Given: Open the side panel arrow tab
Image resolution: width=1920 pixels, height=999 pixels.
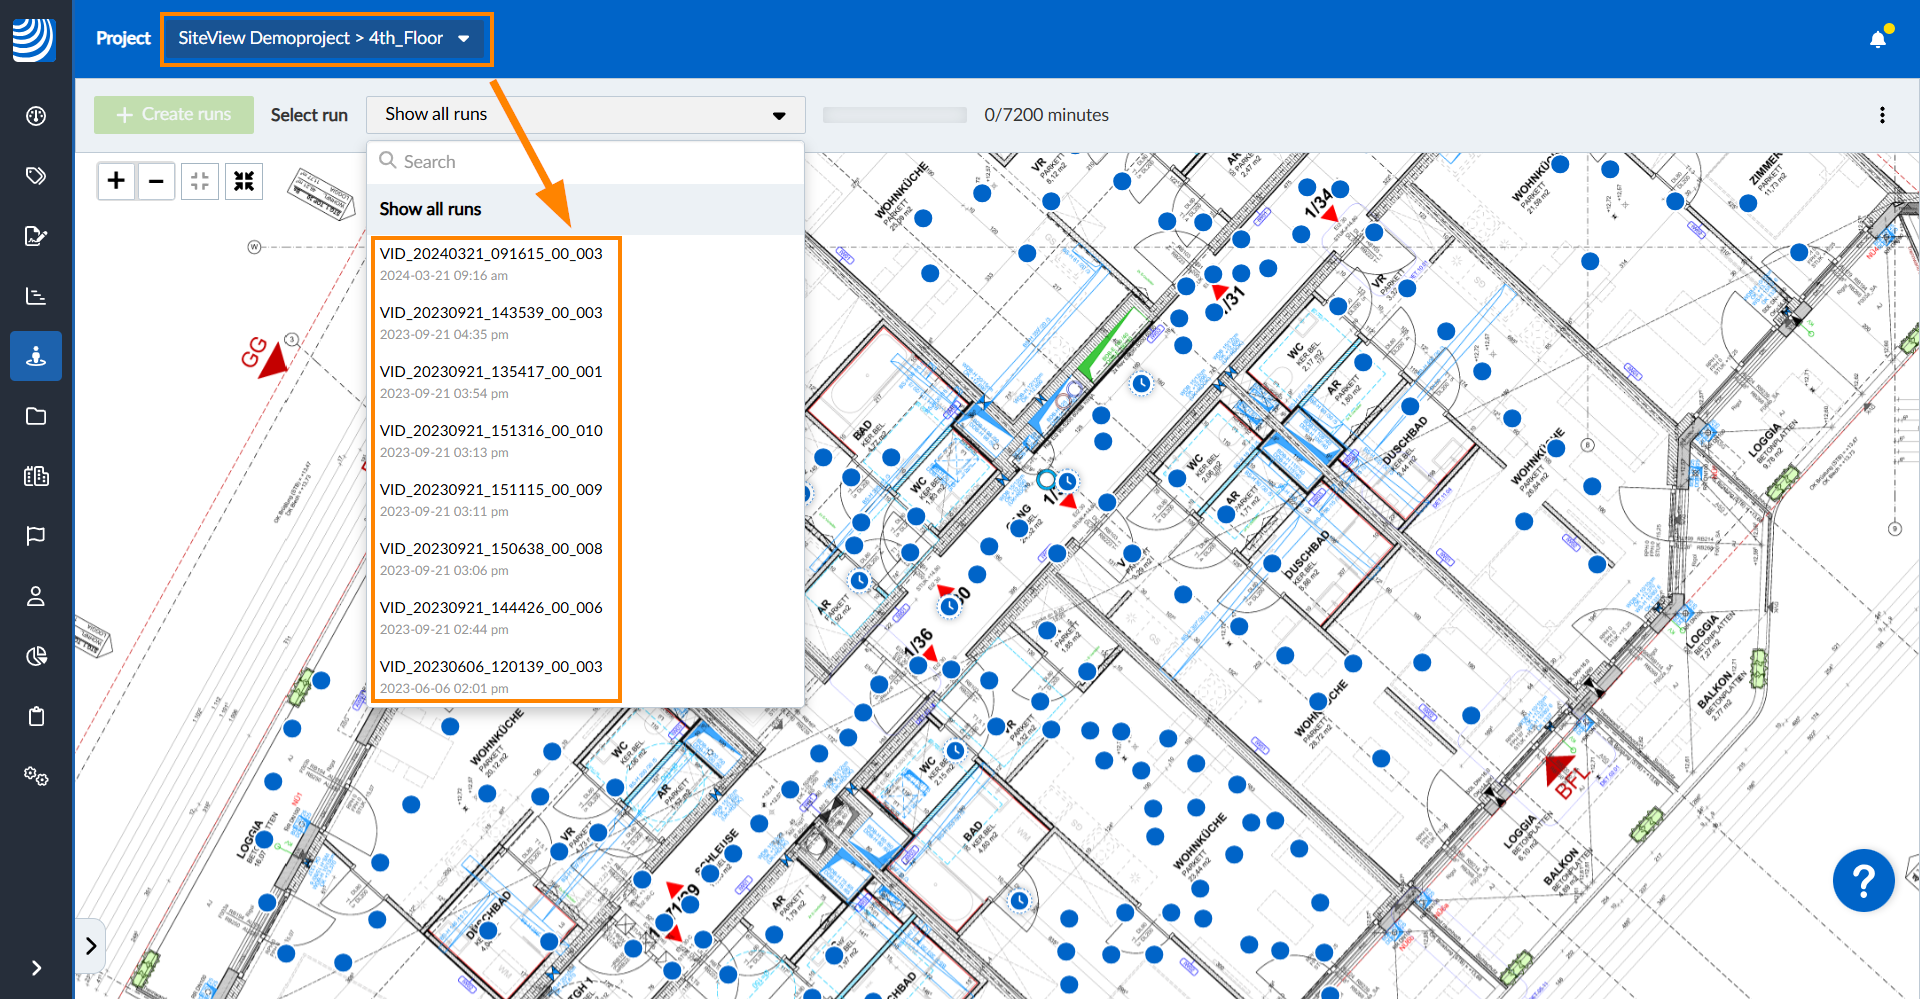Looking at the screenshot, I should pyautogui.click(x=90, y=945).
